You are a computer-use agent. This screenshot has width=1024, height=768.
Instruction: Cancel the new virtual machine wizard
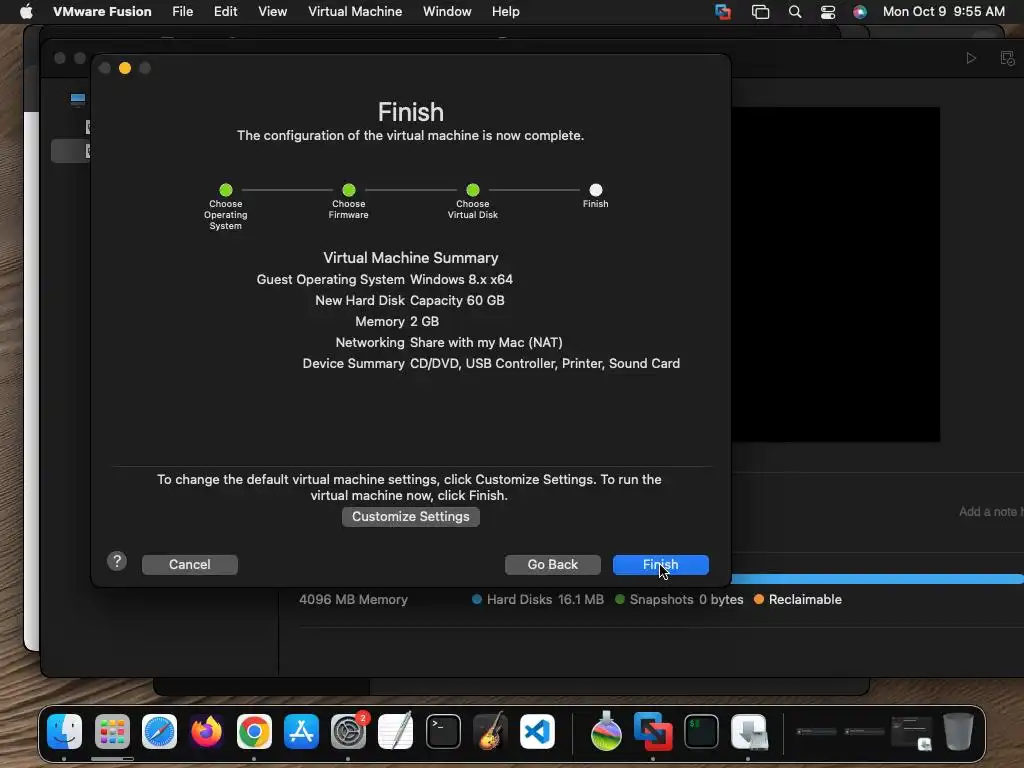(x=189, y=564)
